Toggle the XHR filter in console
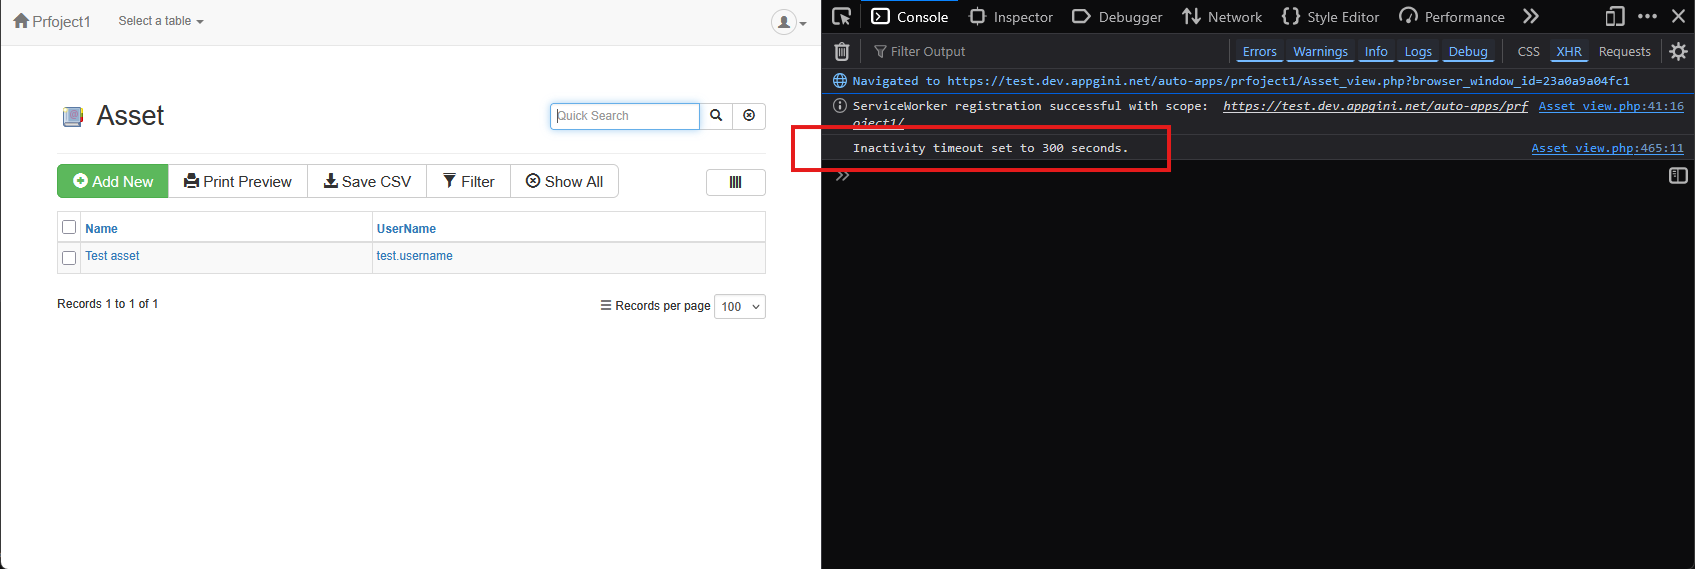The width and height of the screenshot is (1695, 569). pos(1568,52)
